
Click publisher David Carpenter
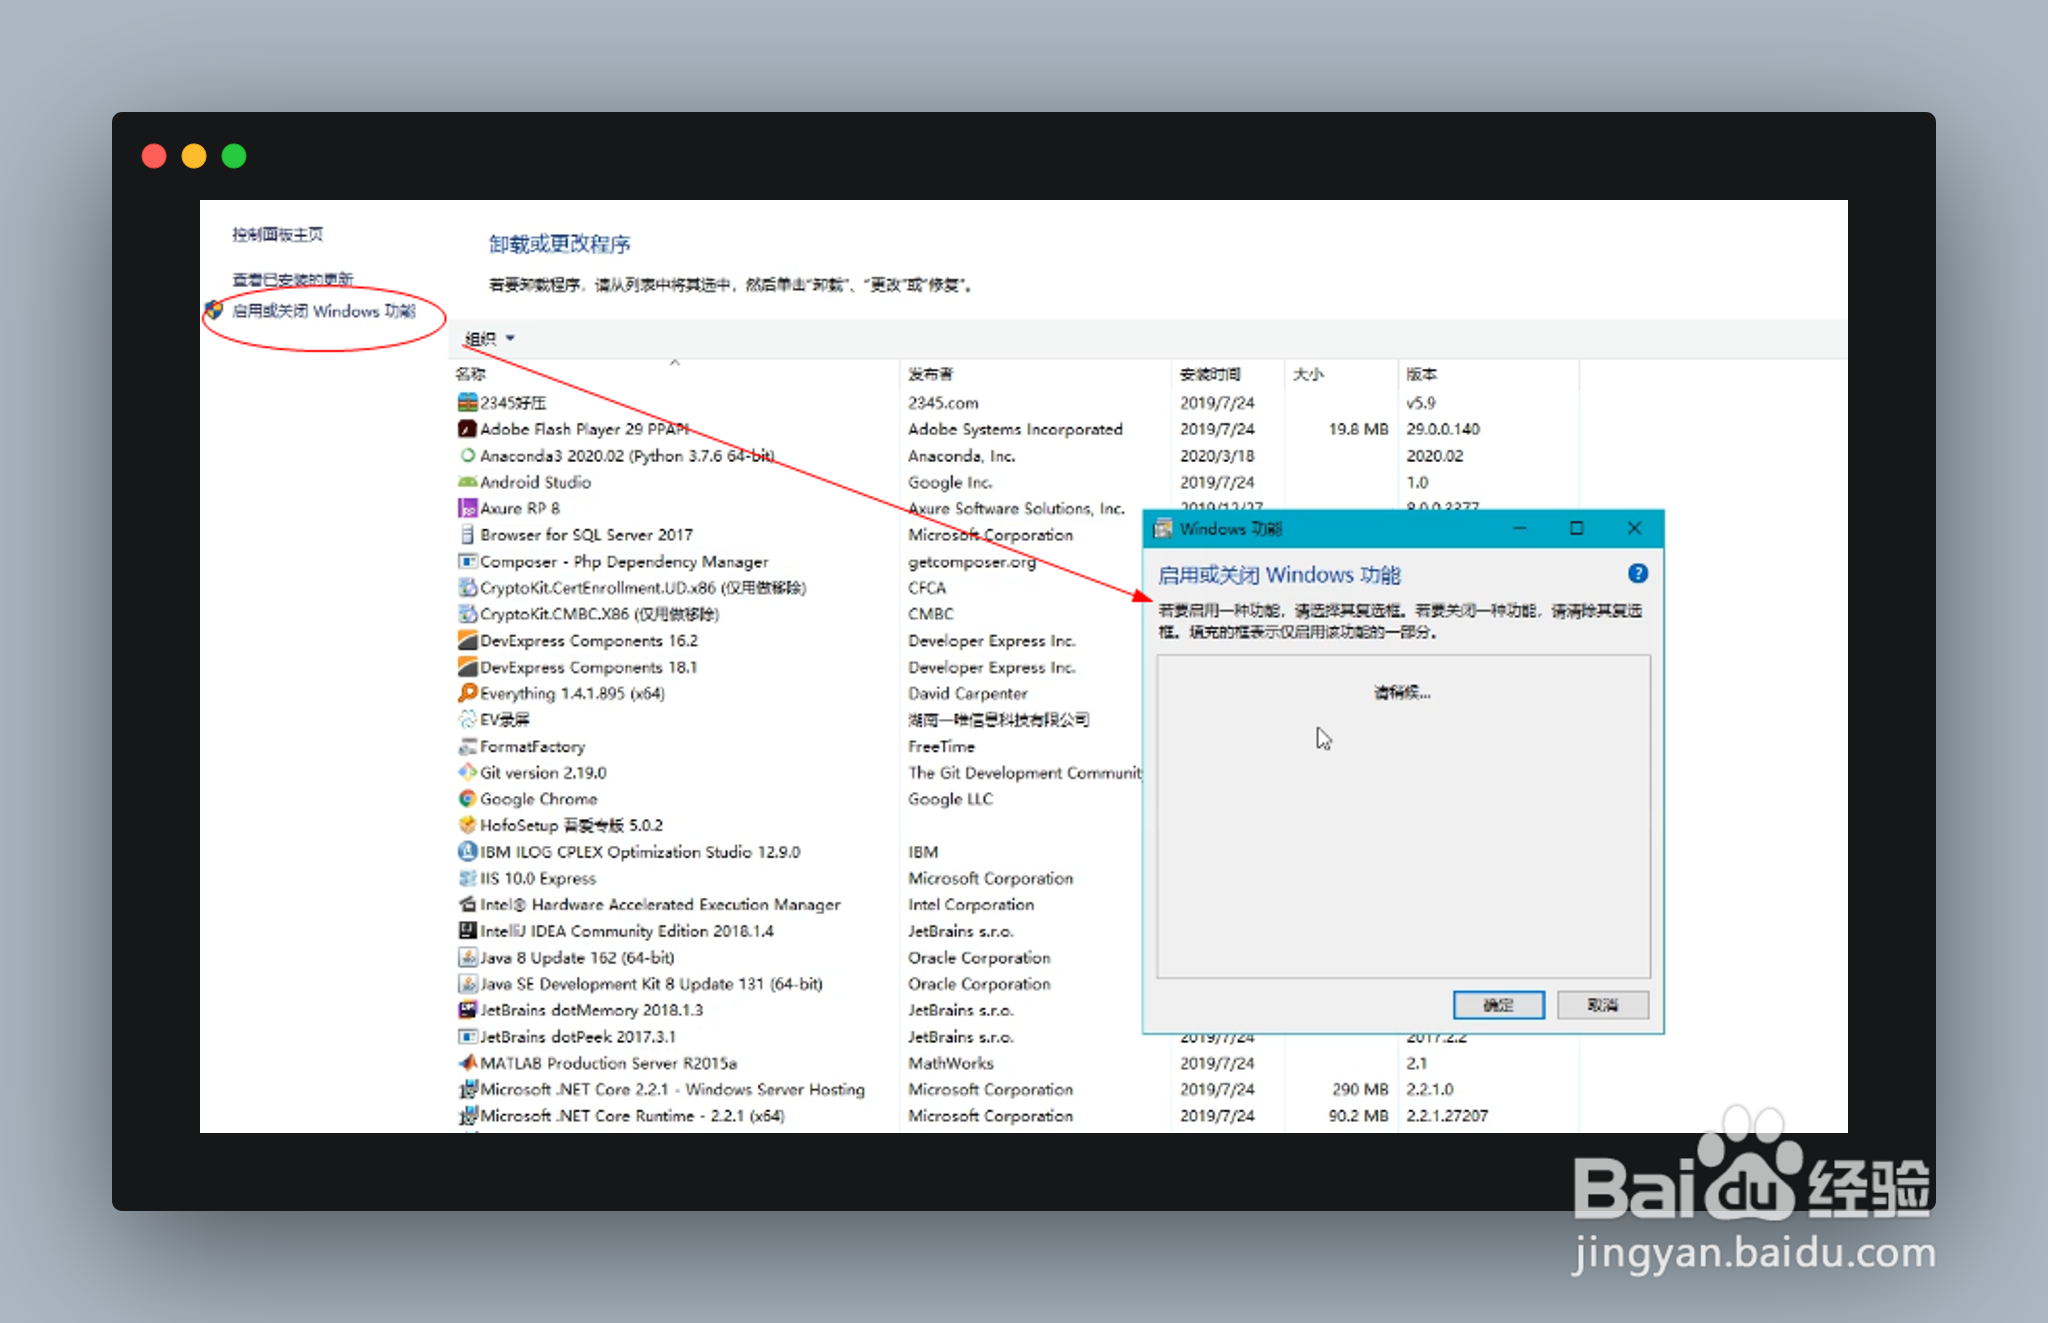click(x=967, y=693)
